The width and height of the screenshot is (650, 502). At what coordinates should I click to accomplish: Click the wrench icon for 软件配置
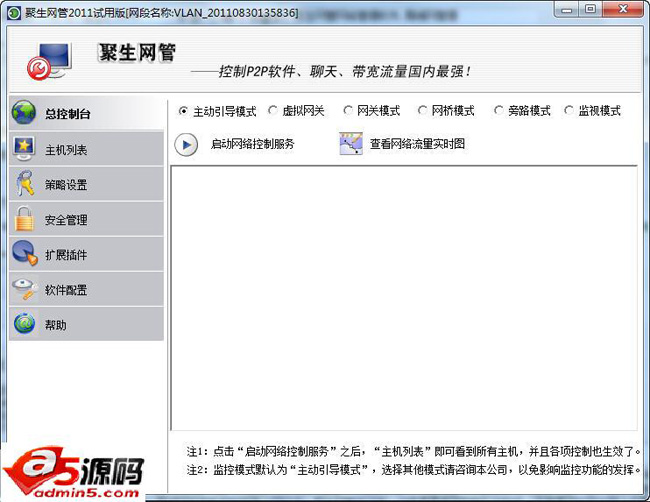25,289
